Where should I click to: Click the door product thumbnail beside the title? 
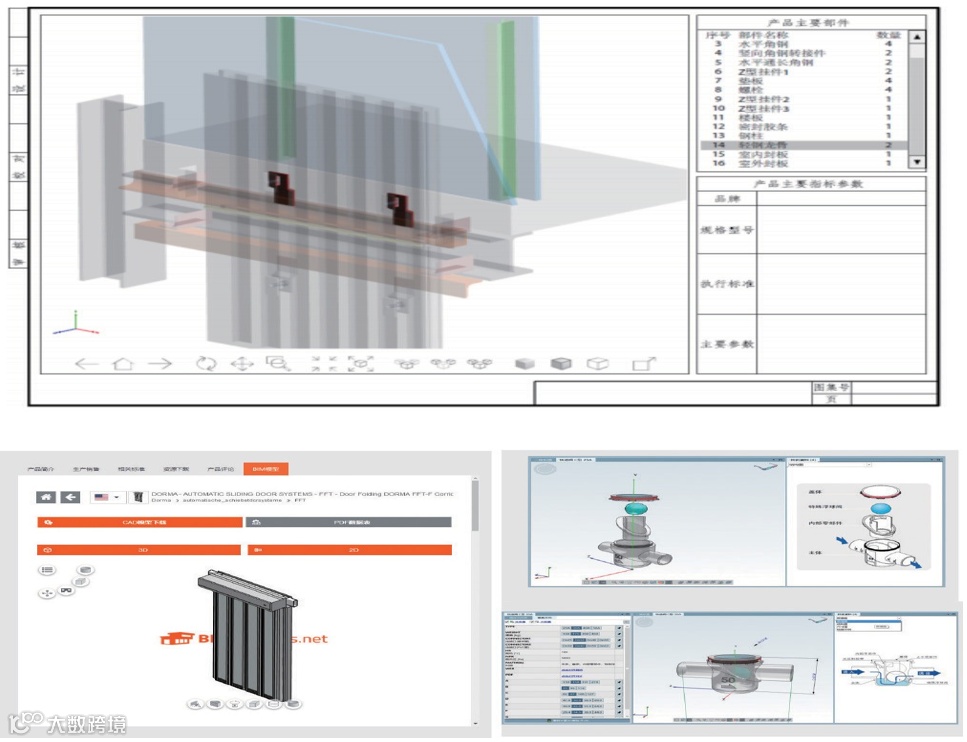click(x=138, y=497)
